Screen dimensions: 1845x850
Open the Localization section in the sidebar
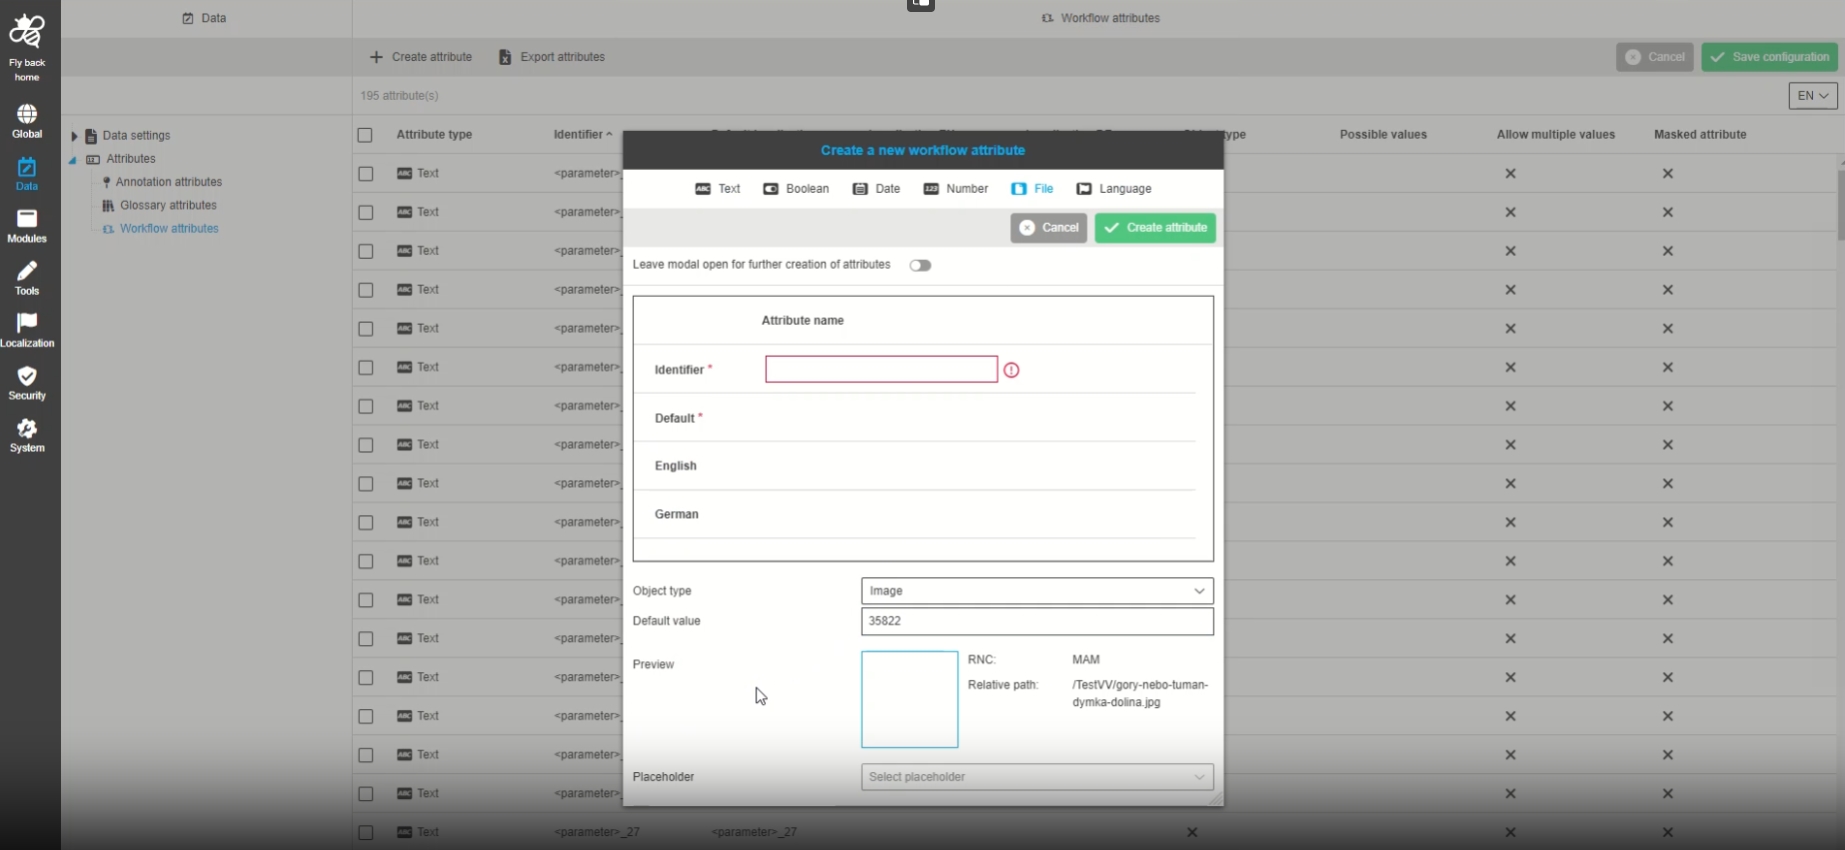point(27,331)
